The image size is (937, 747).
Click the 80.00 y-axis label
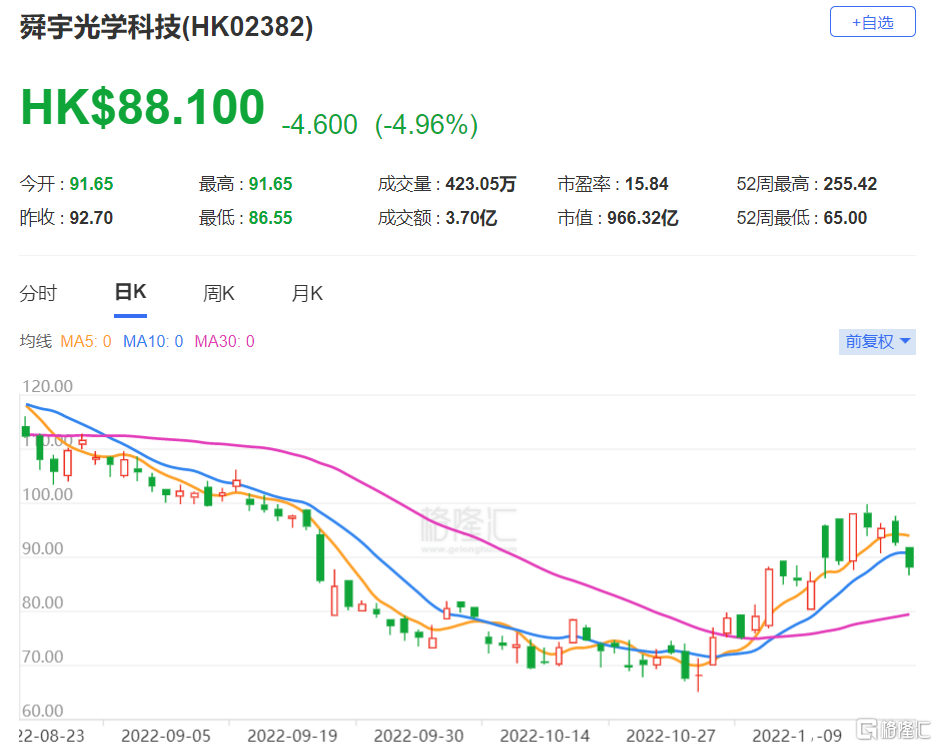42,602
